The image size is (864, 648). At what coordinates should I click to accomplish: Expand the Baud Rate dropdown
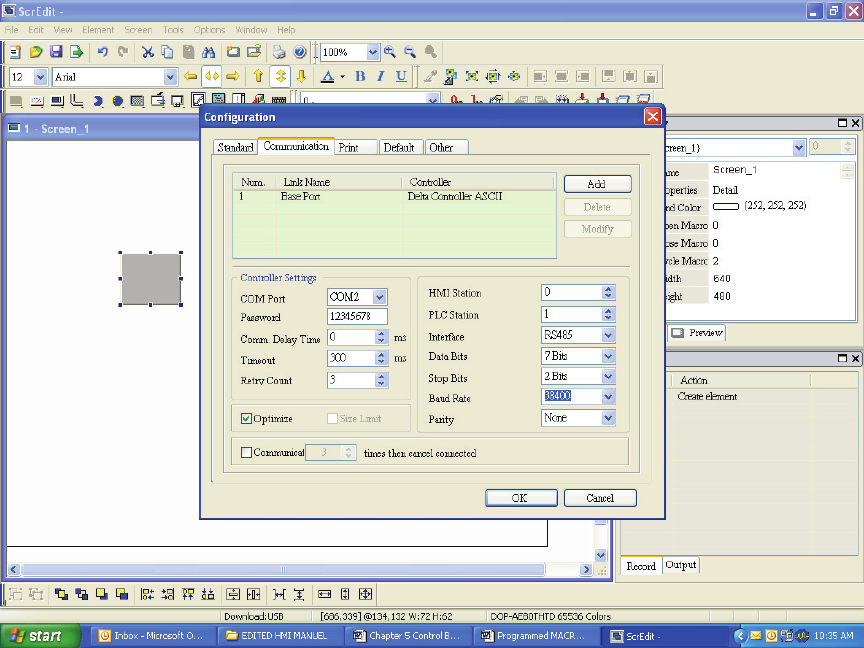point(608,397)
